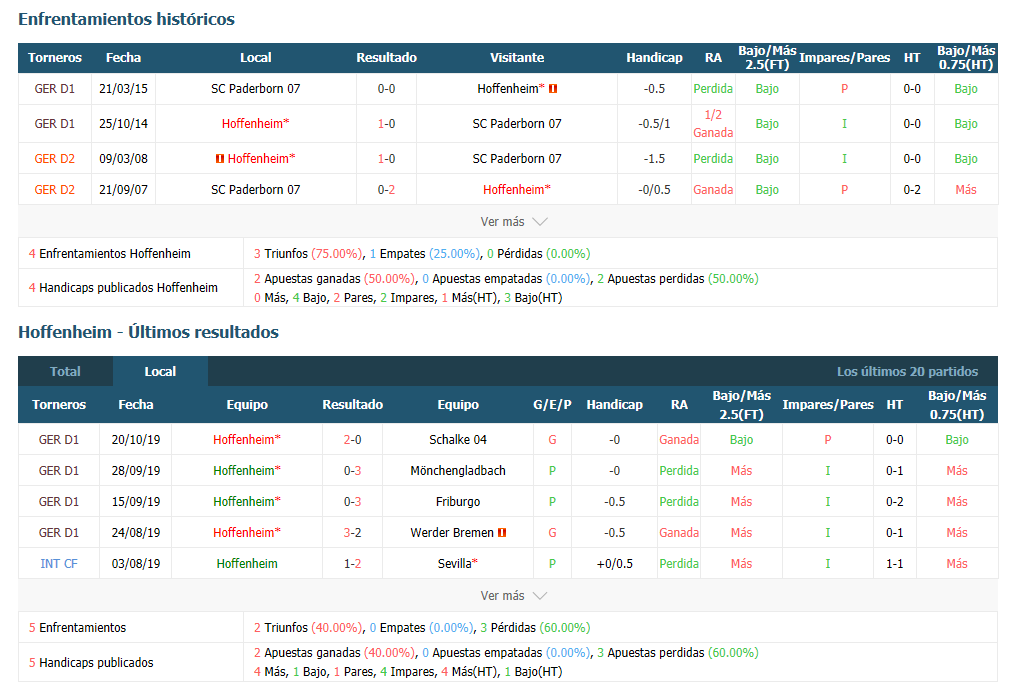This screenshot has height=690, width=1009.
Task: Open Mönchengladbach team link
Action: (458, 471)
